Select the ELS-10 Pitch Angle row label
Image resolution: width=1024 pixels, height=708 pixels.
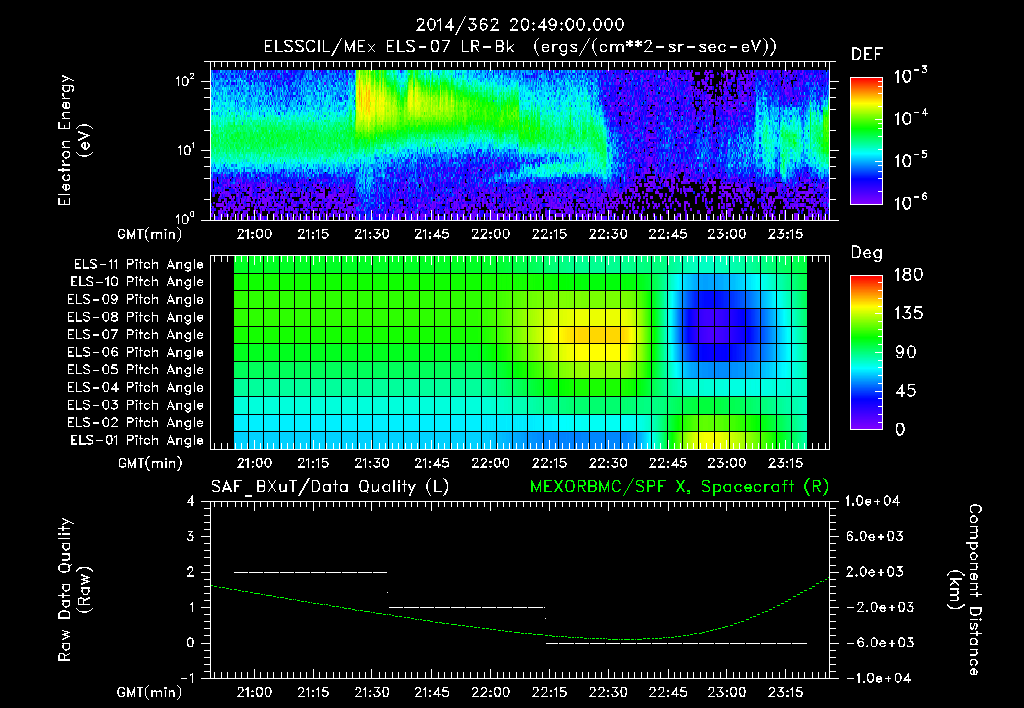136,282
